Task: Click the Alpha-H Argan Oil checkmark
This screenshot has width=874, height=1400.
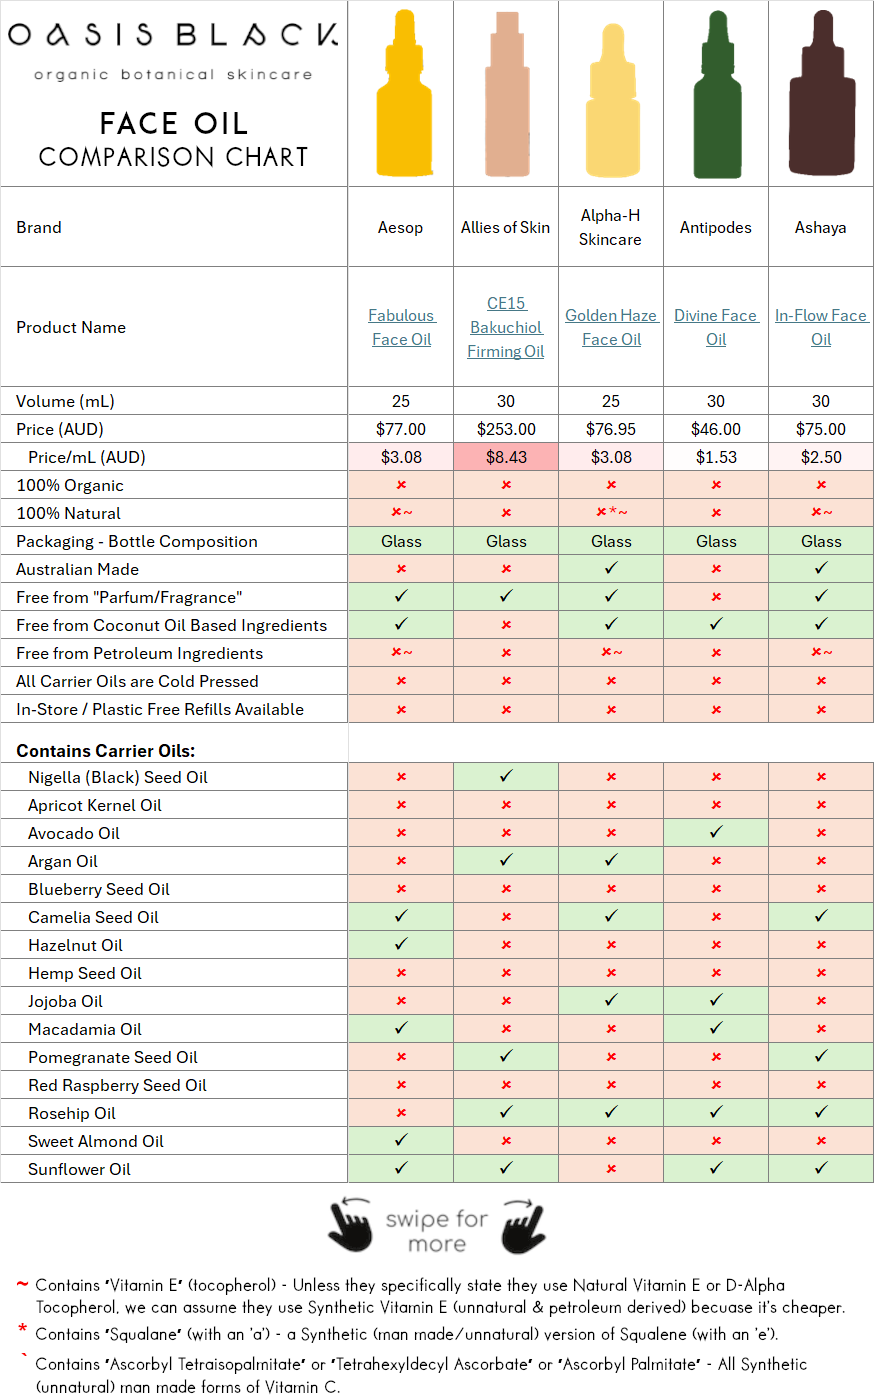Action: (x=611, y=860)
